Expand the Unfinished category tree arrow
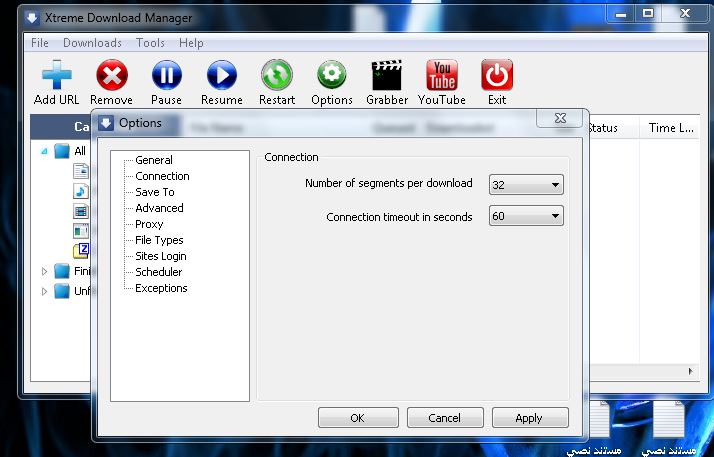Viewport: 714px width, 457px height. [x=44, y=291]
